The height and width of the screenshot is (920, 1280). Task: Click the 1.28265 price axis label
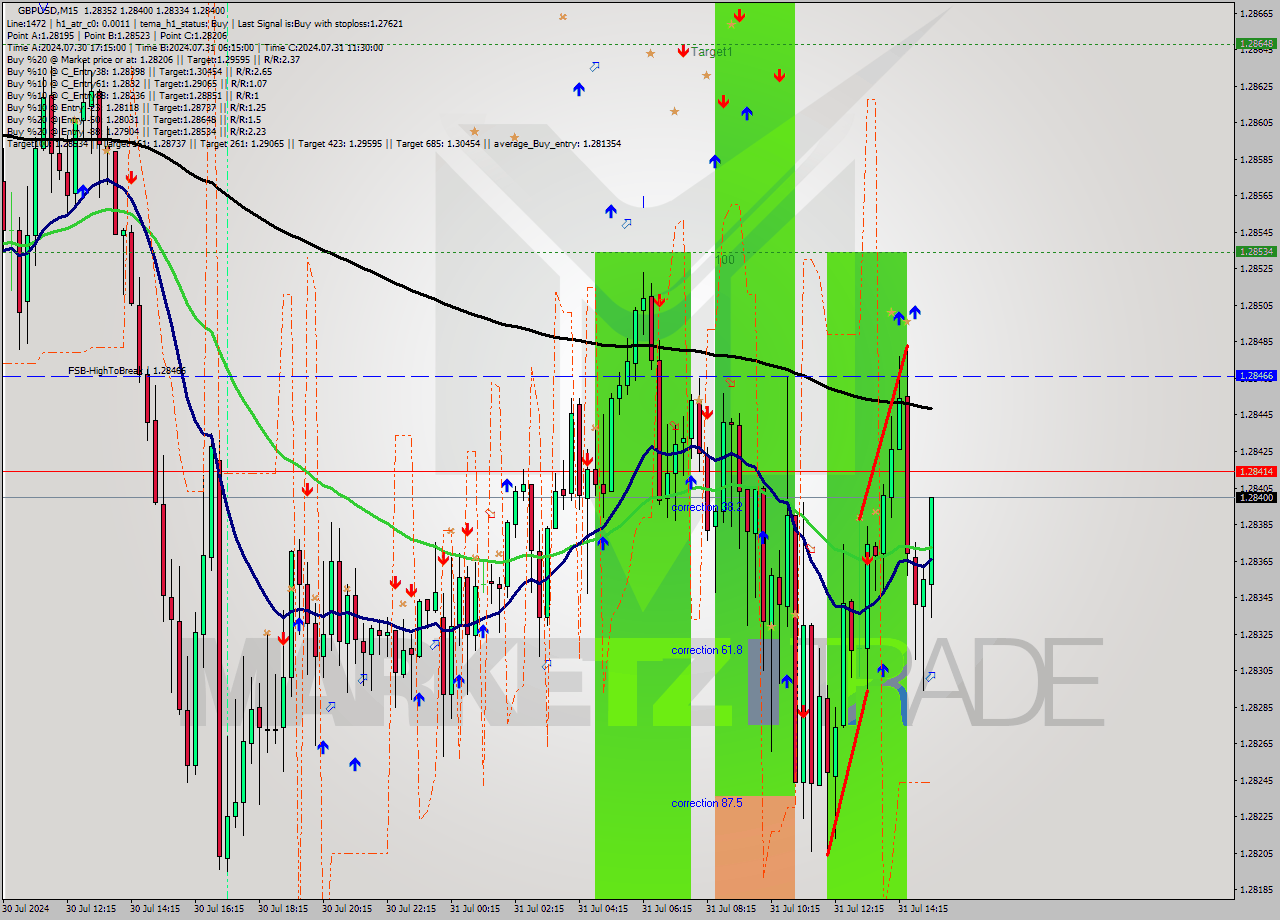[1256, 743]
